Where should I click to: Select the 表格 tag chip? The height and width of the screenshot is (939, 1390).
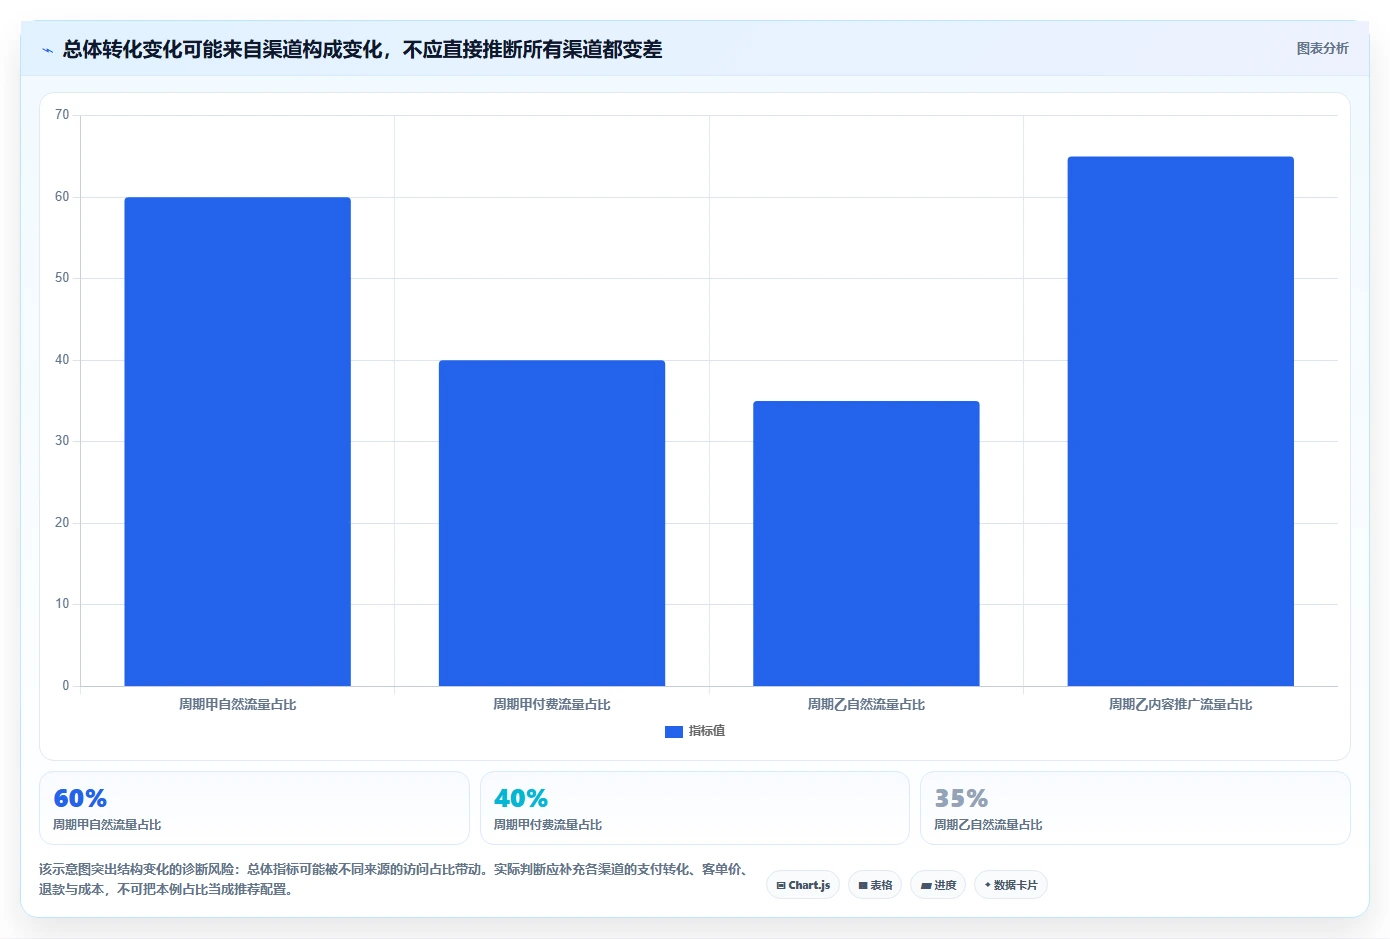[875, 885]
